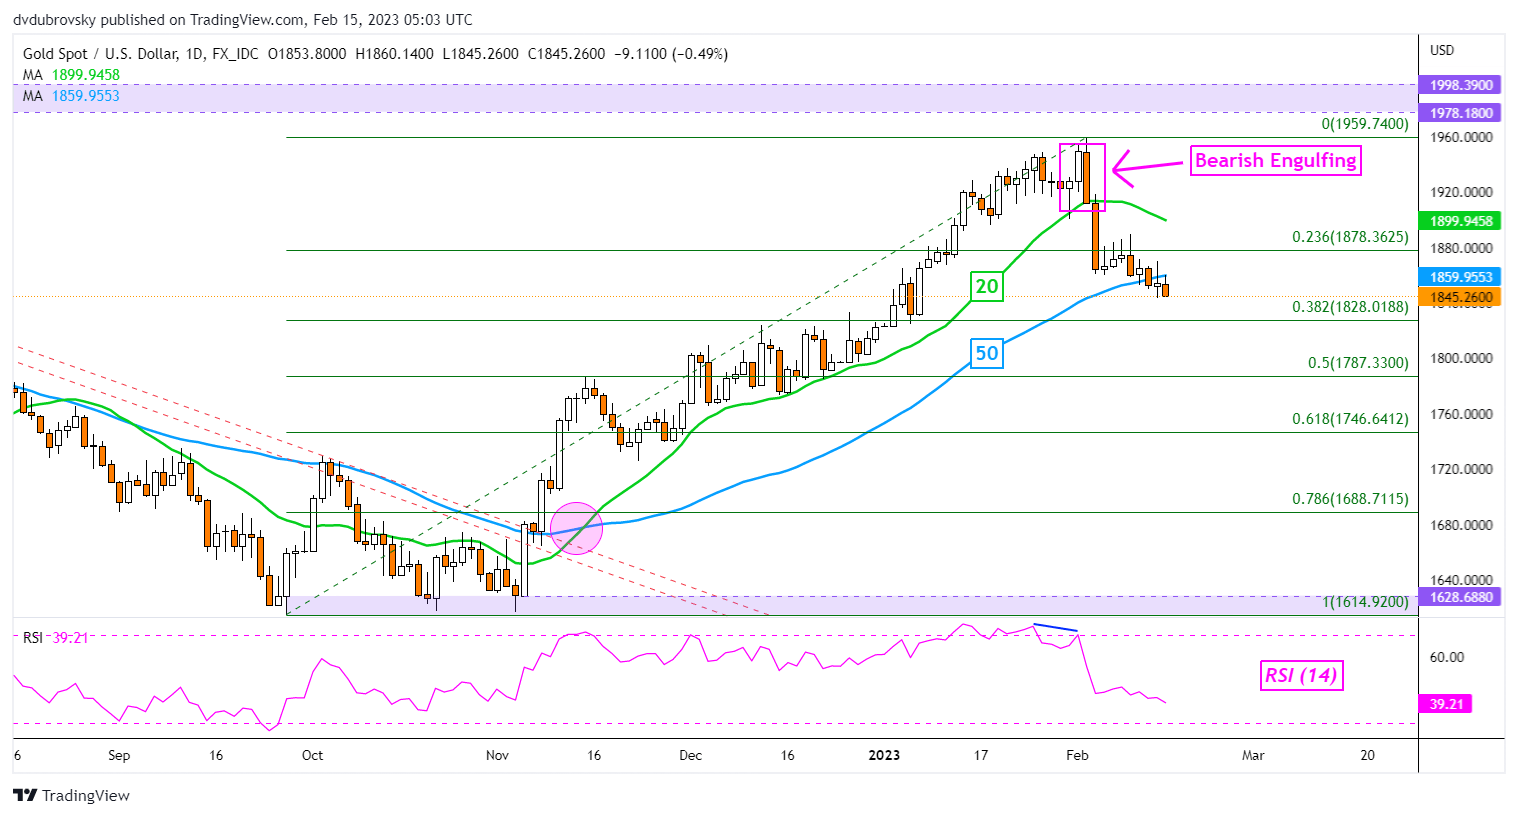Click the 0.5(1787.3300) Fibonacci label

pyautogui.click(x=1358, y=363)
